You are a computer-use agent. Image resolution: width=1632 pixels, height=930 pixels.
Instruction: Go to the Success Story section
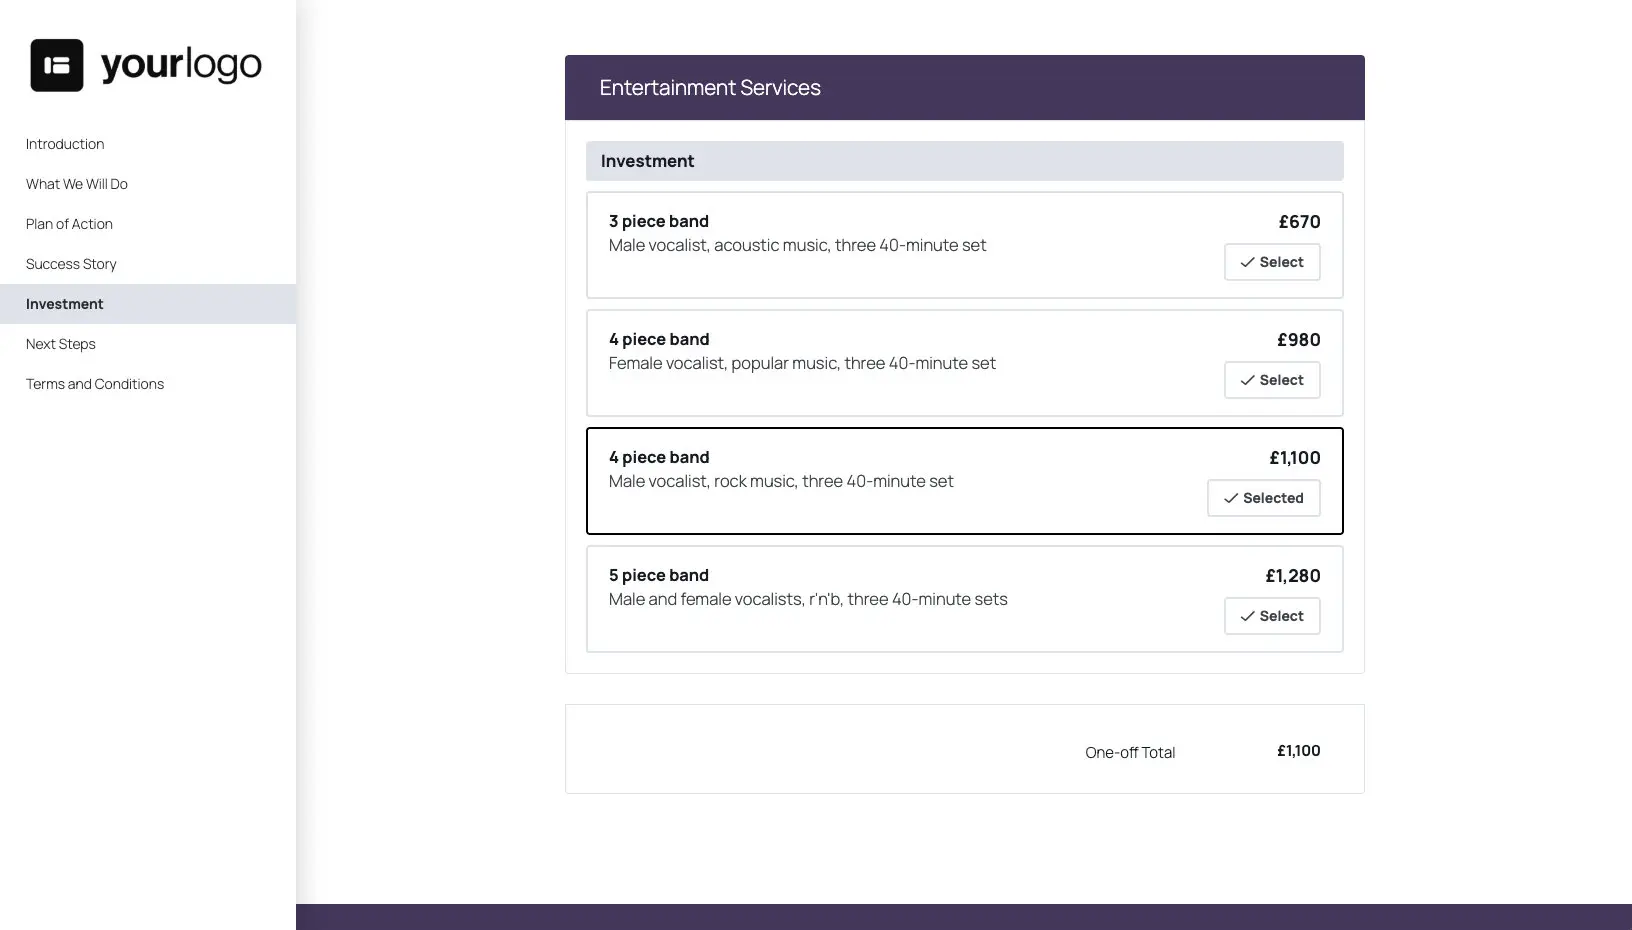click(71, 263)
